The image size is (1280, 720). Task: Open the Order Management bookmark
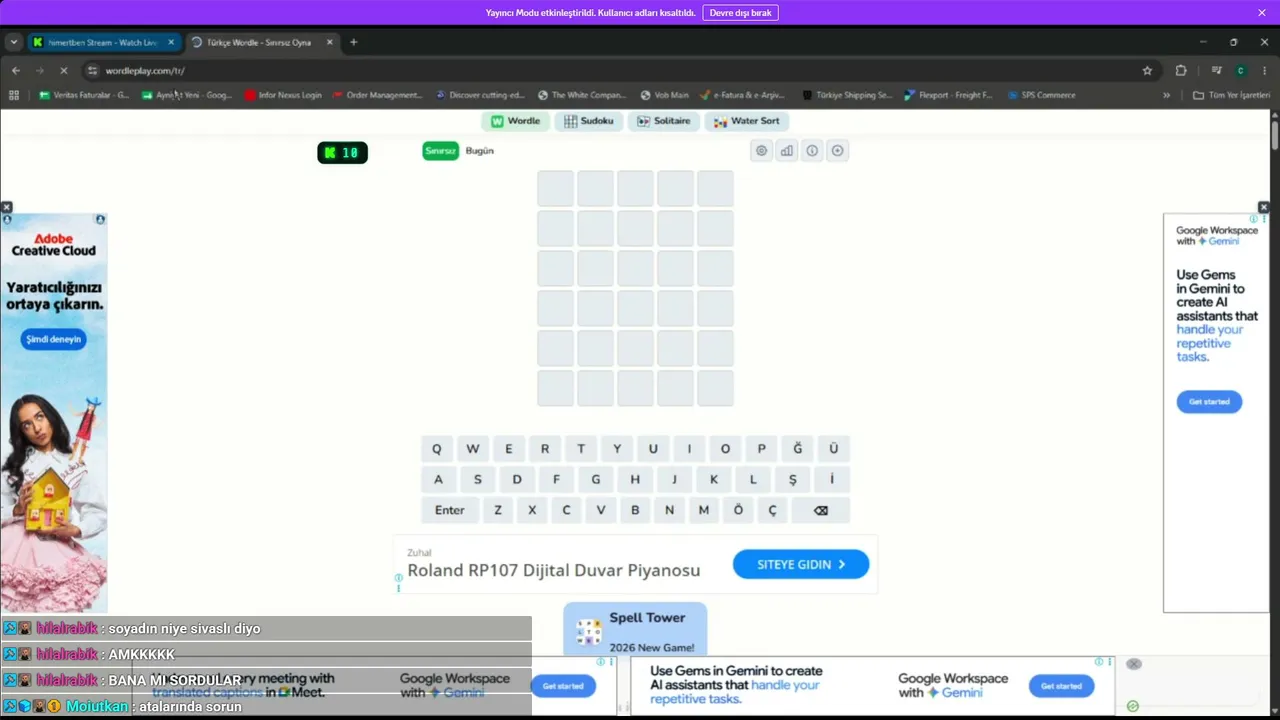(x=376, y=95)
